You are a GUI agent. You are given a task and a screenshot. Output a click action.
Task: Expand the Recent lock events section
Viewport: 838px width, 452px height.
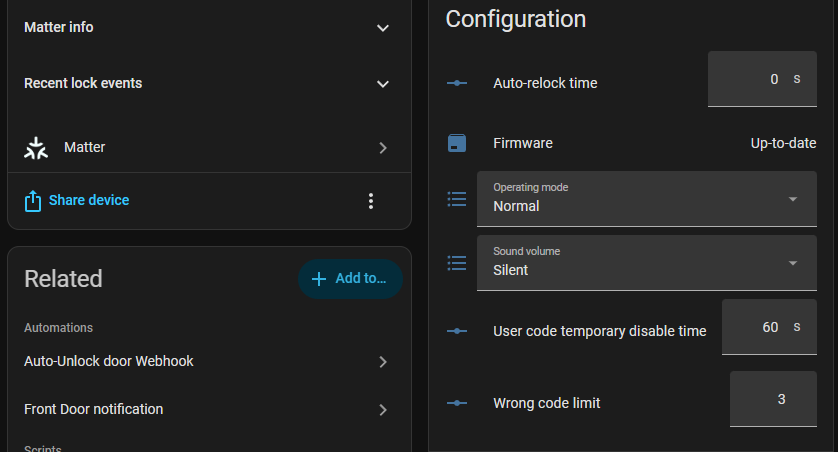(209, 83)
